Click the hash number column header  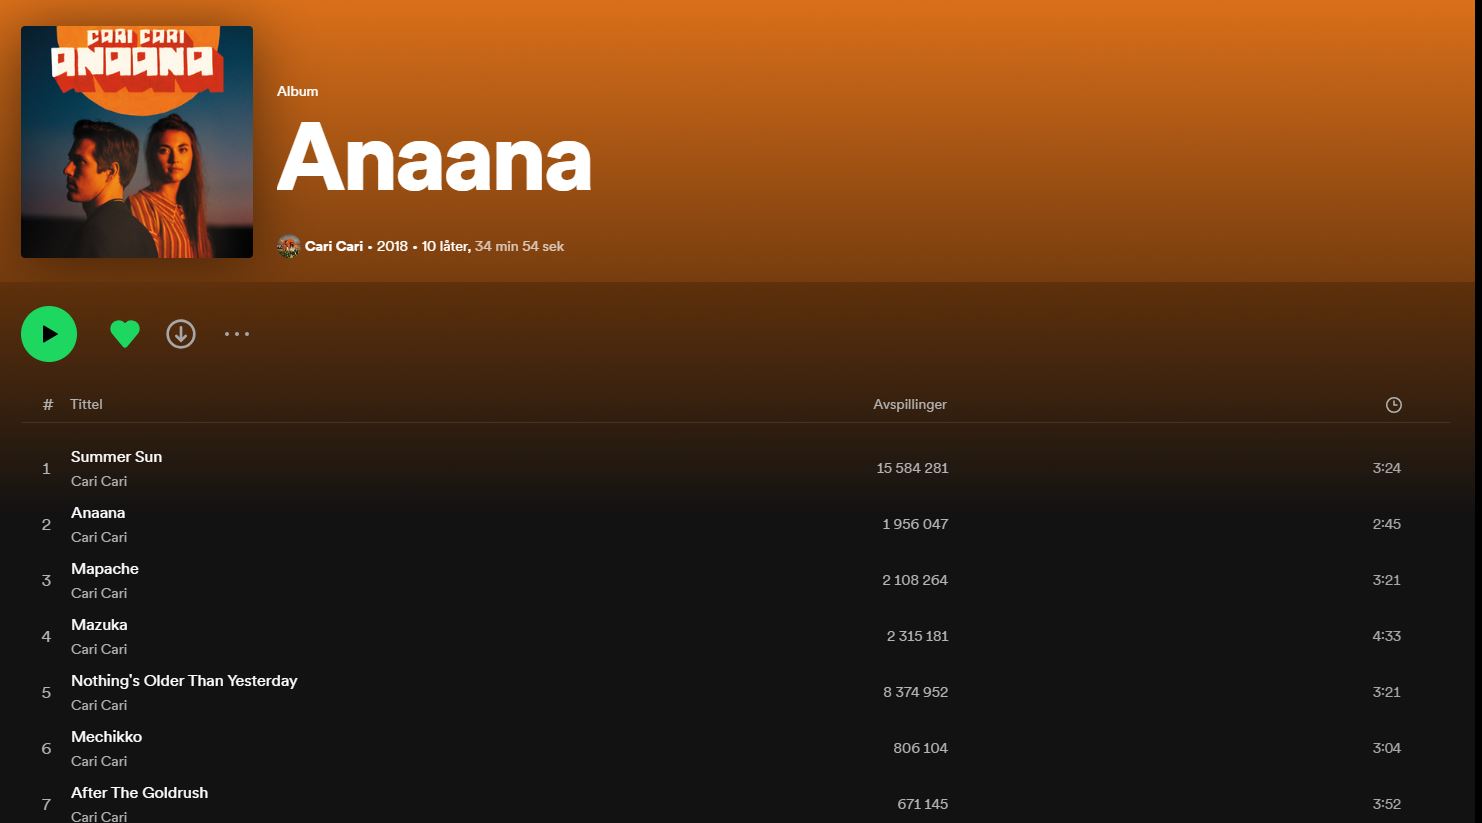click(47, 404)
